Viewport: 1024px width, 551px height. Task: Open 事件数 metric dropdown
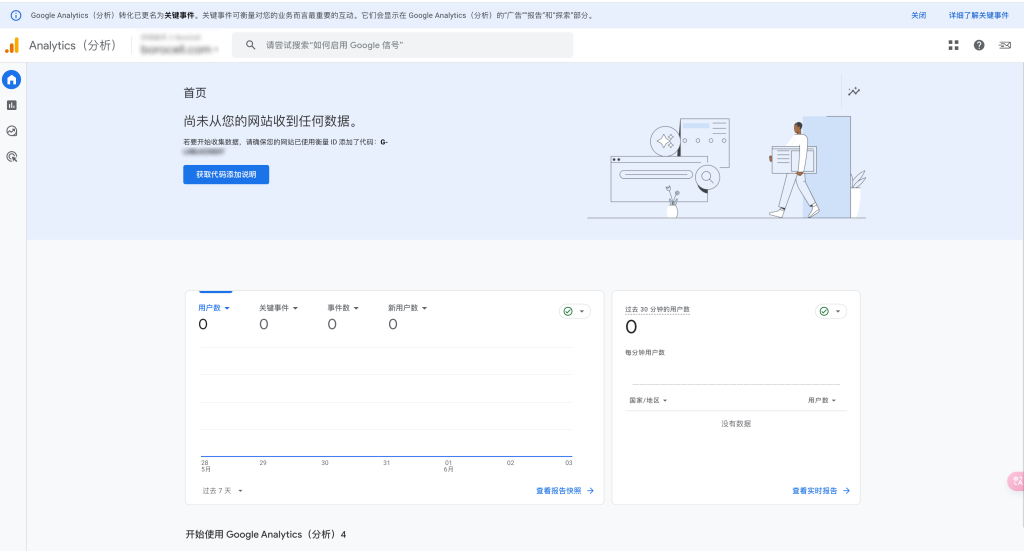(x=343, y=307)
